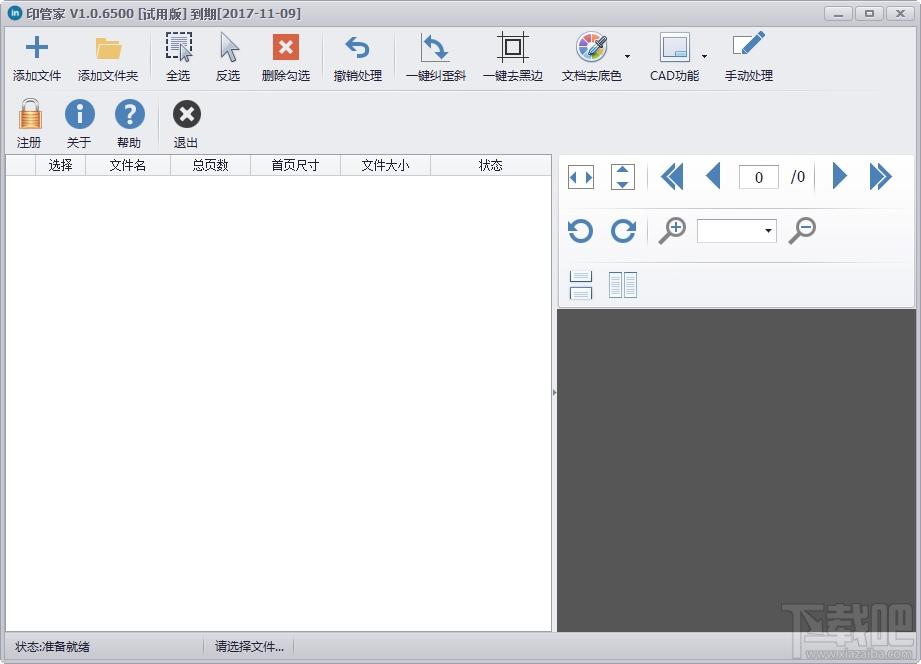Go to previous page

[713, 177]
